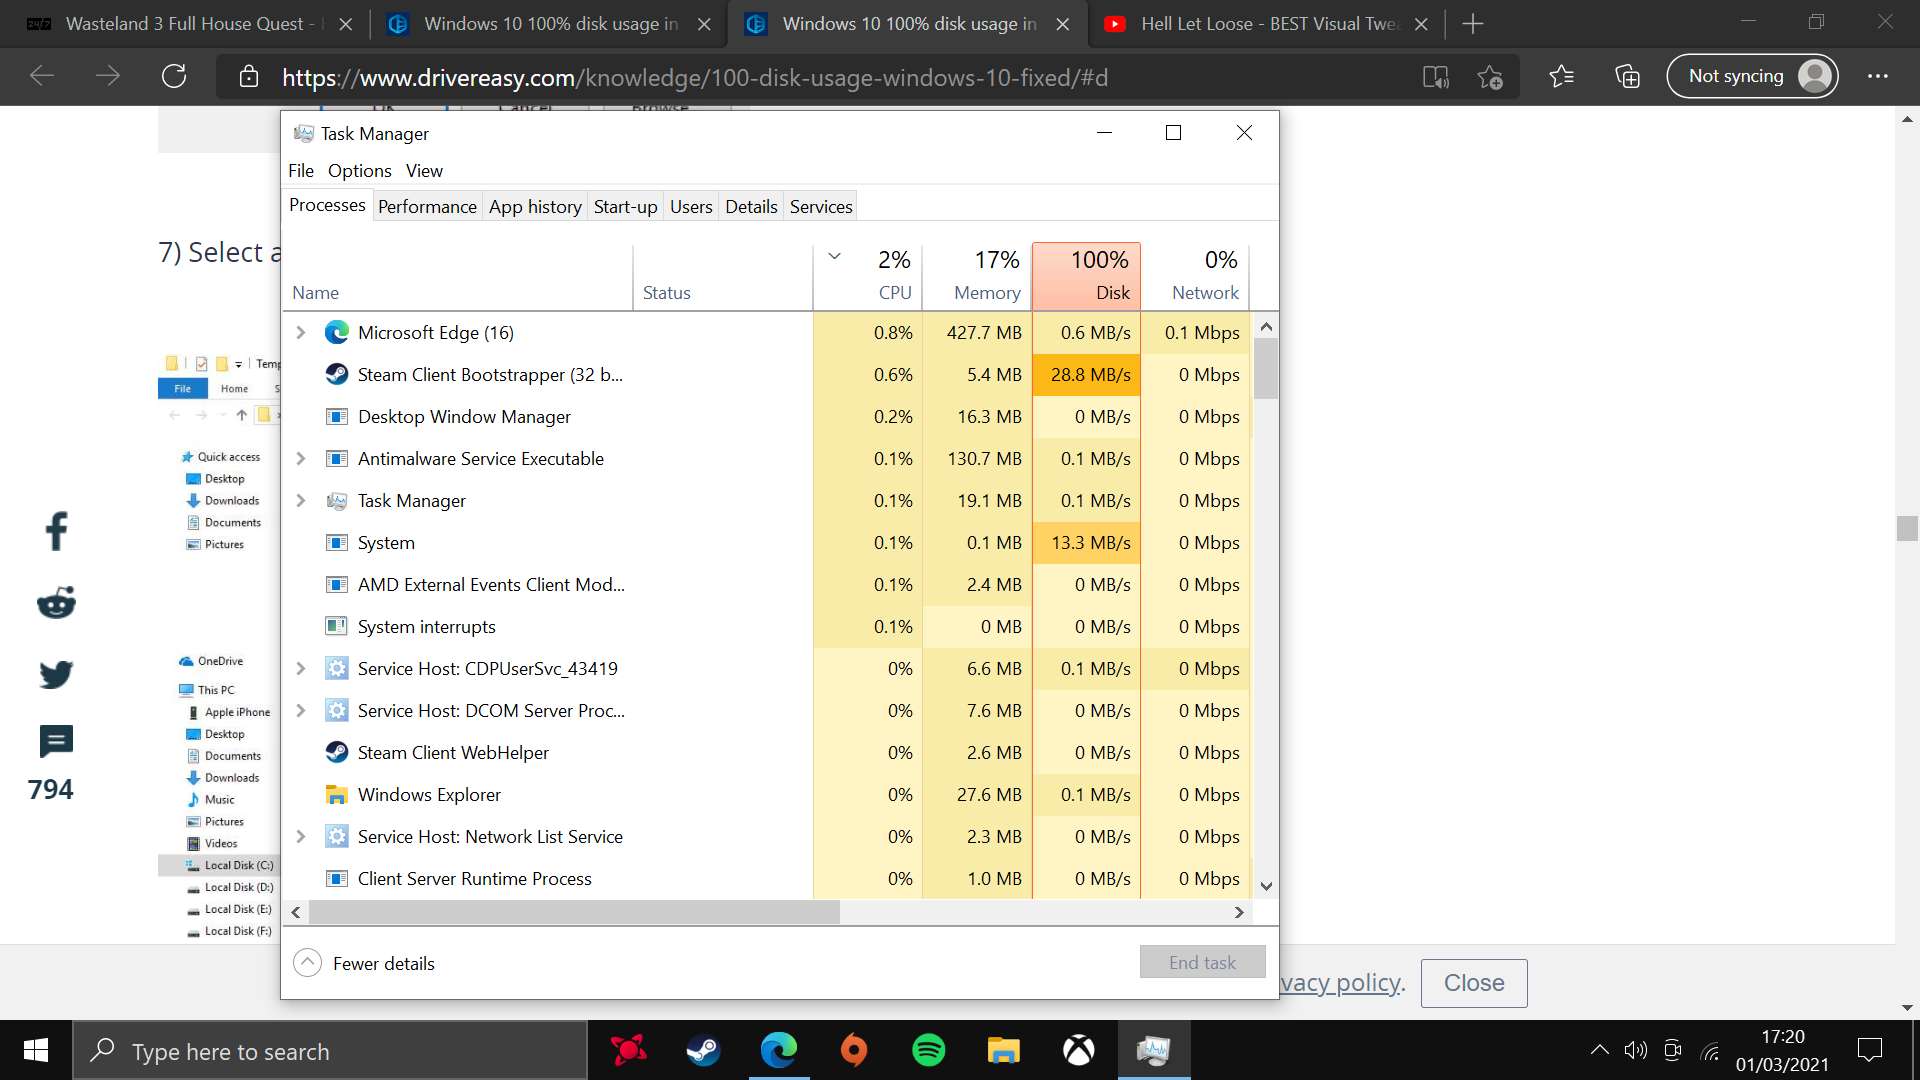Switch to the App history tab
The image size is (1920, 1080).
[x=535, y=206]
